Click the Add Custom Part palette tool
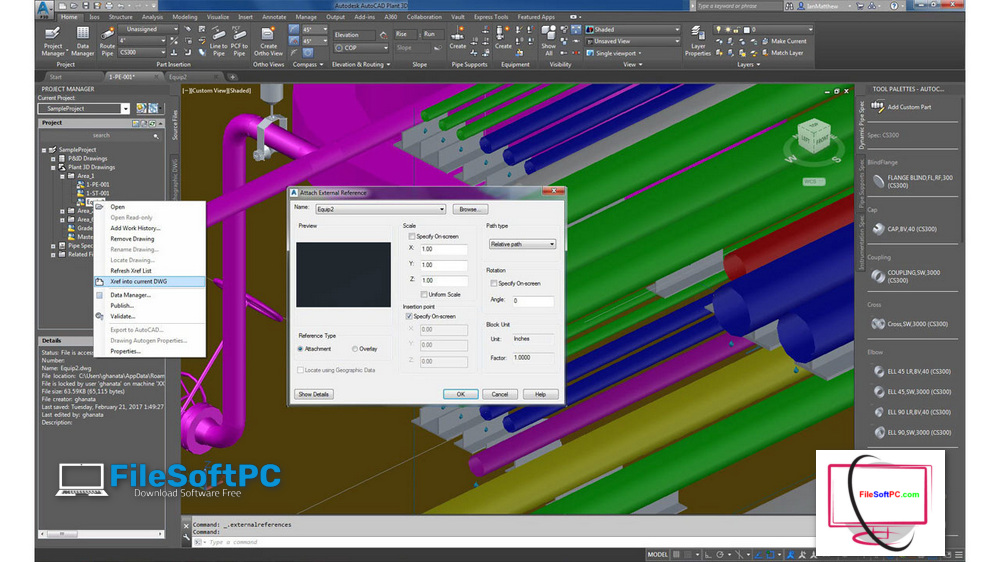This screenshot has width=1000, height=562. coord(901,107)
